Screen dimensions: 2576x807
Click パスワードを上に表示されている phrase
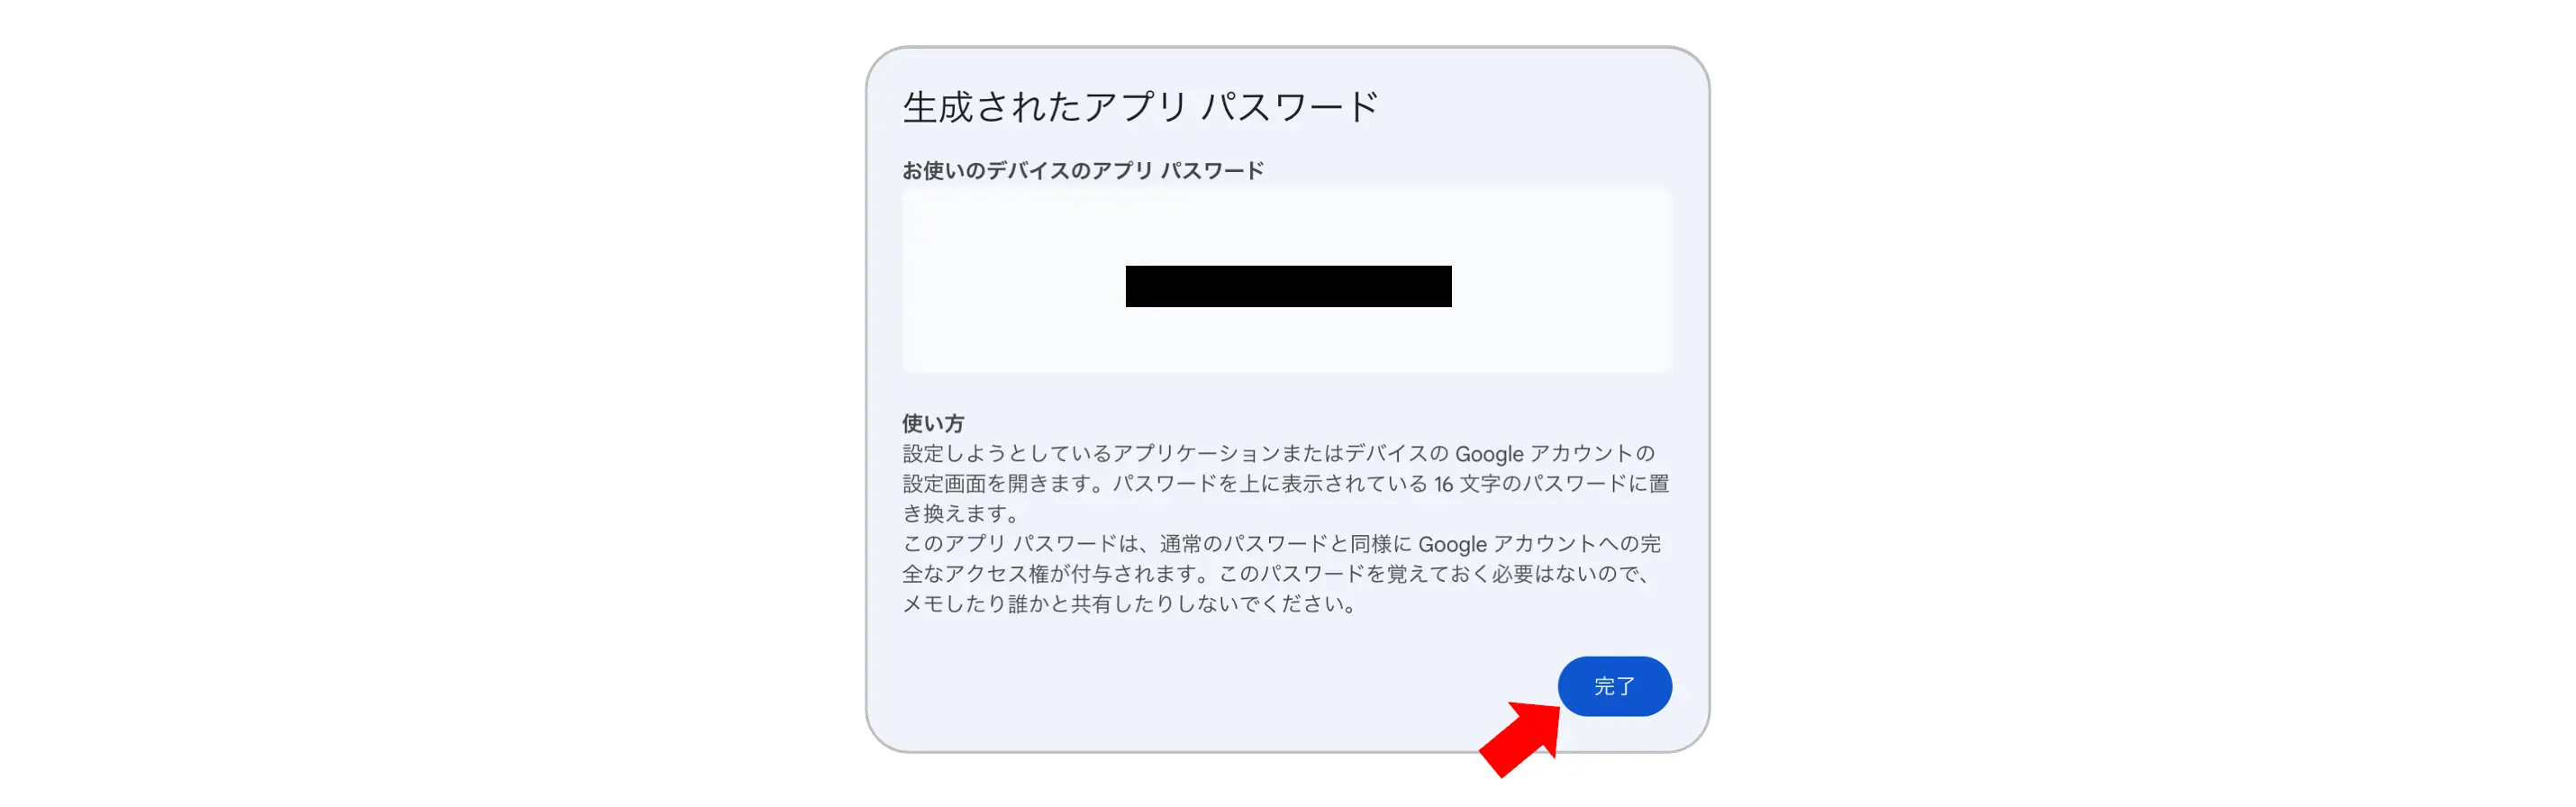tap(1270, 483)
